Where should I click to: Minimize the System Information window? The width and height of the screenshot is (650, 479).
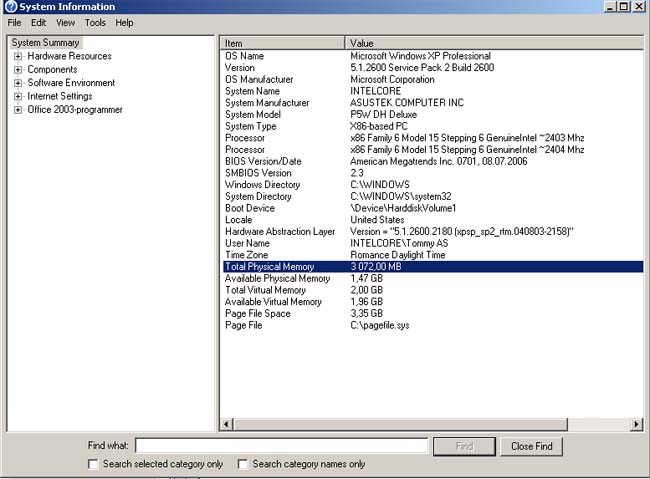610,7
